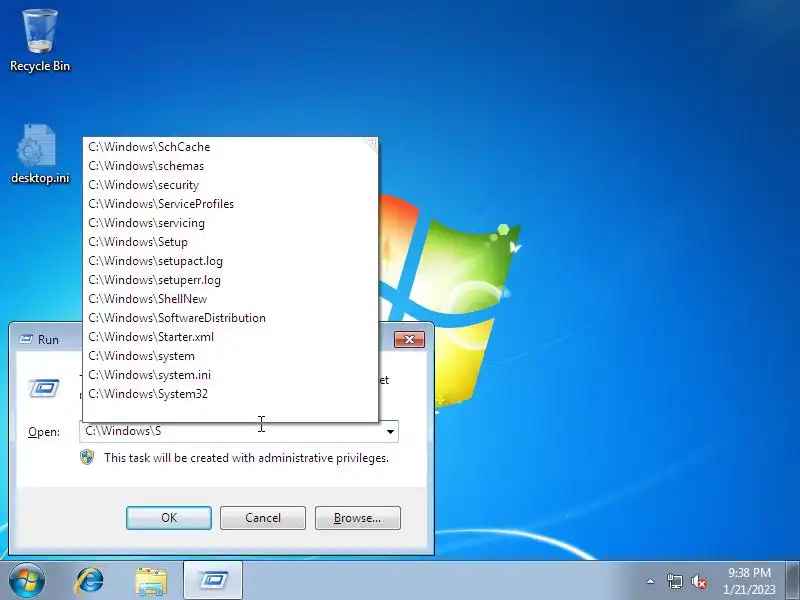Image resolution: width=800 pixels, height=600 pixels.
Task: Close the Run dialog
Action: (x=409, y=339)
